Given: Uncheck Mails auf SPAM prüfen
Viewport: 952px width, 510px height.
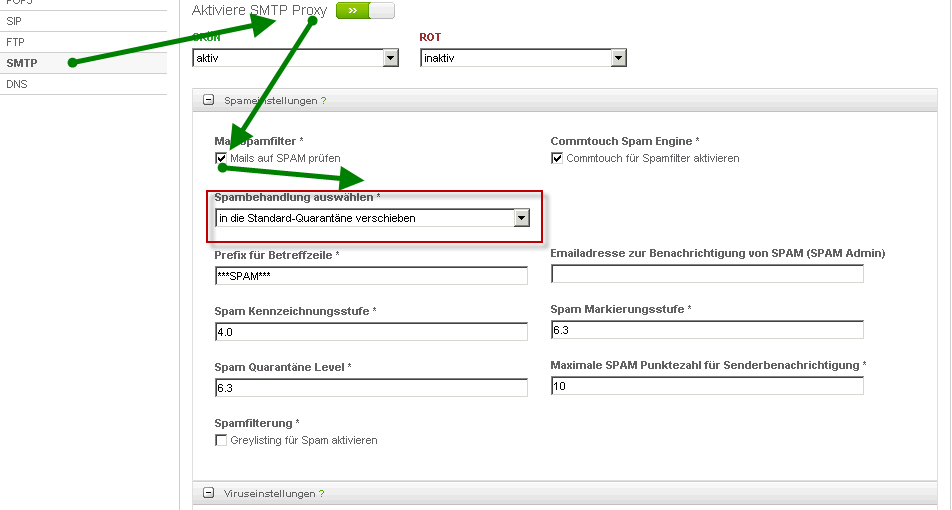Looking at the screenshot, I should pyautogui.click(x=221, y=158).
